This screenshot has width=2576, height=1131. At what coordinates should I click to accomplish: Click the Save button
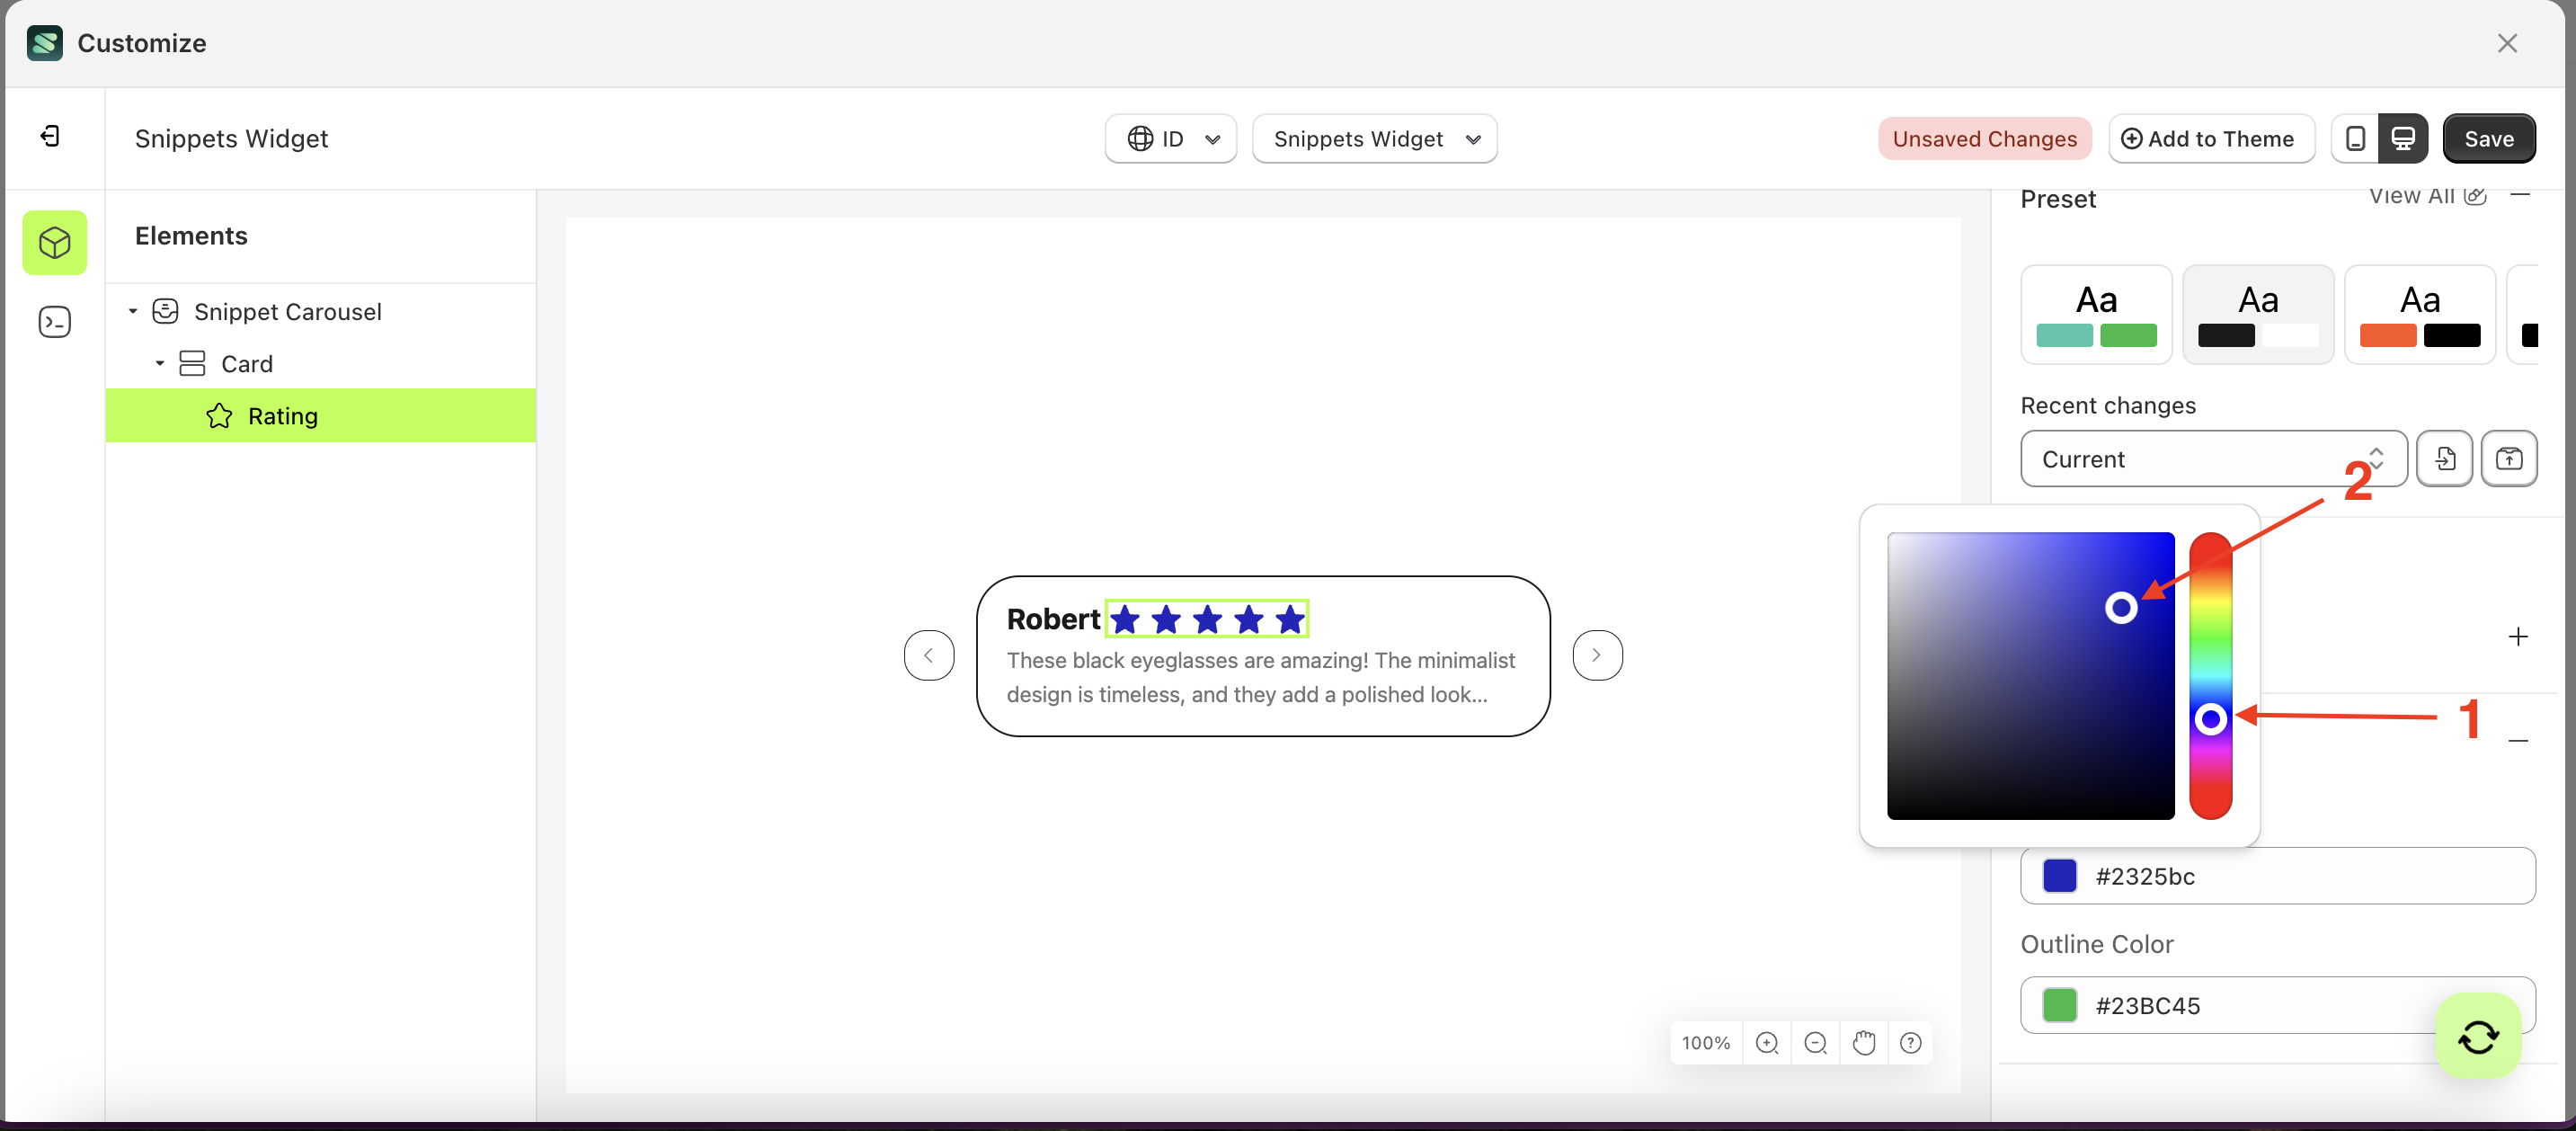(2489, 138)
